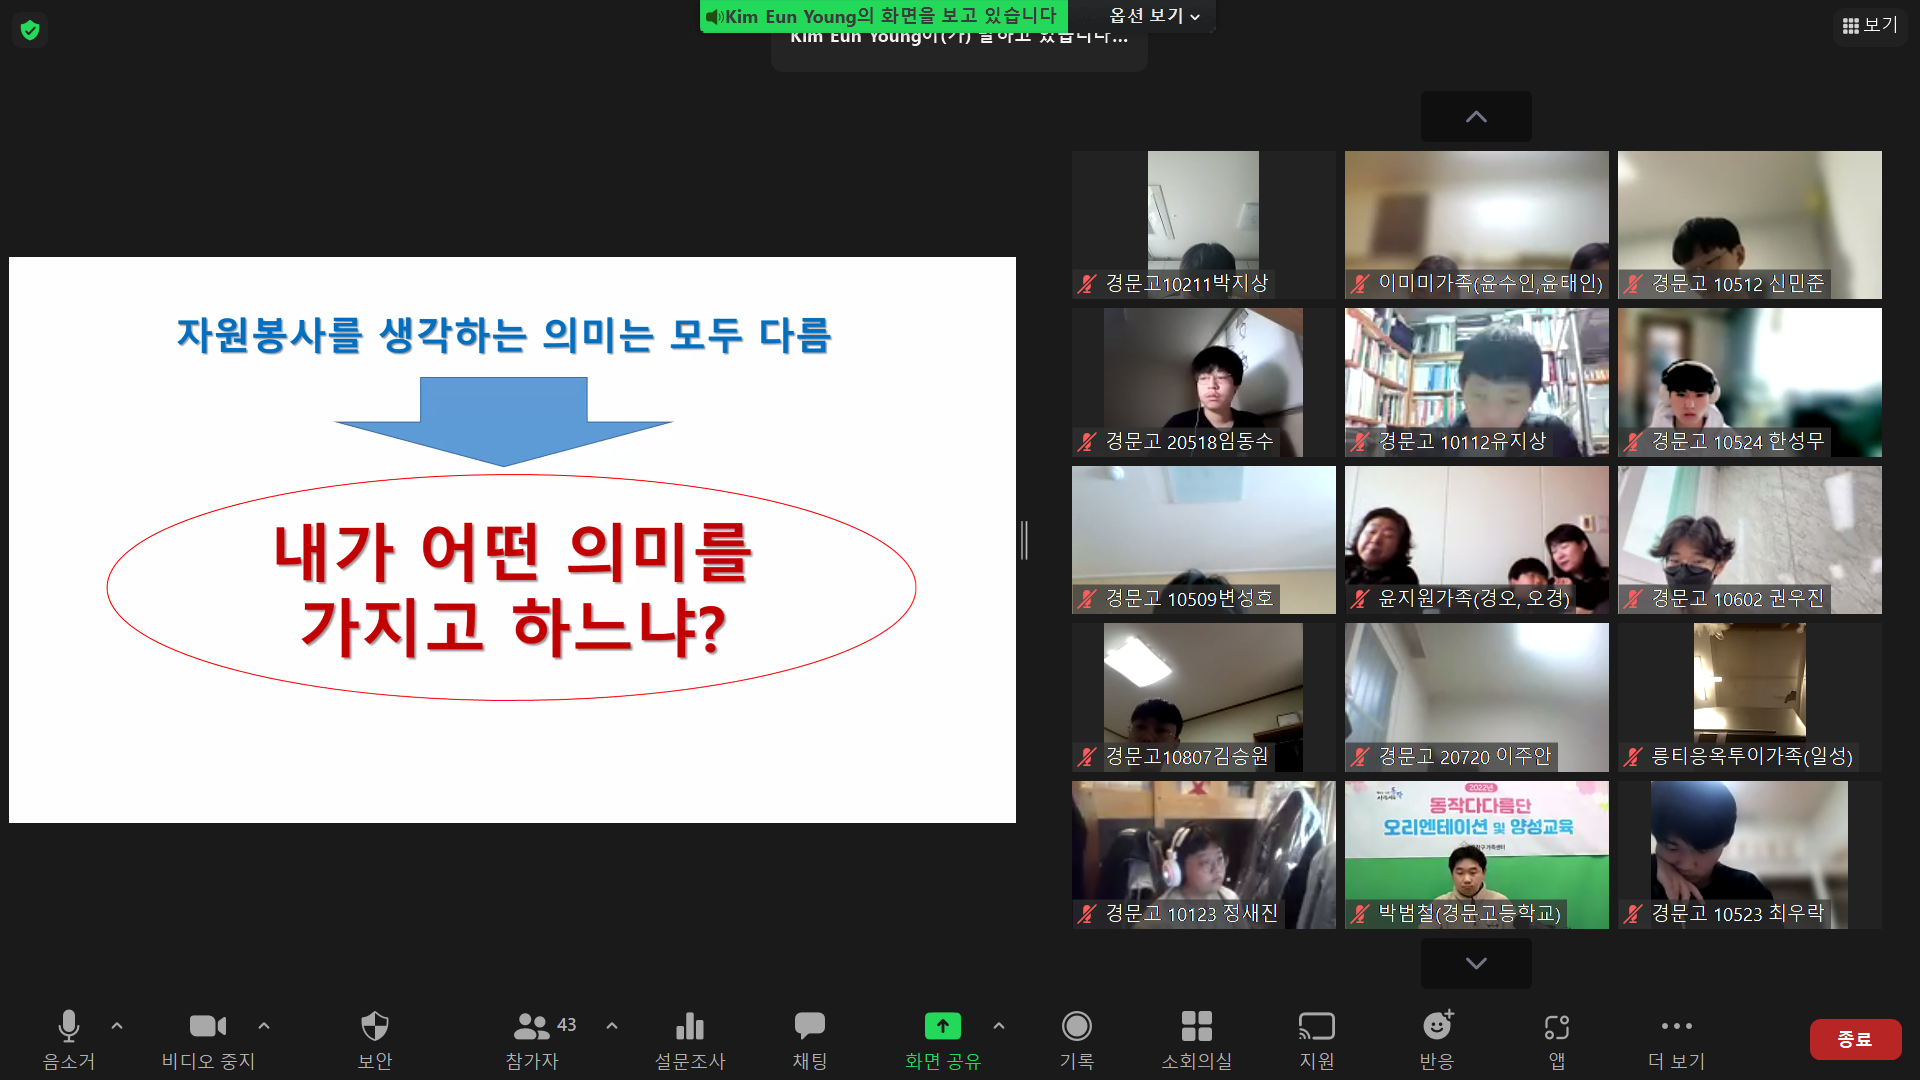The height and width of the screenshot is (1080, 1920).
Task: Click the red end meeting (종료) button
Action: tap(1855, 1039)
